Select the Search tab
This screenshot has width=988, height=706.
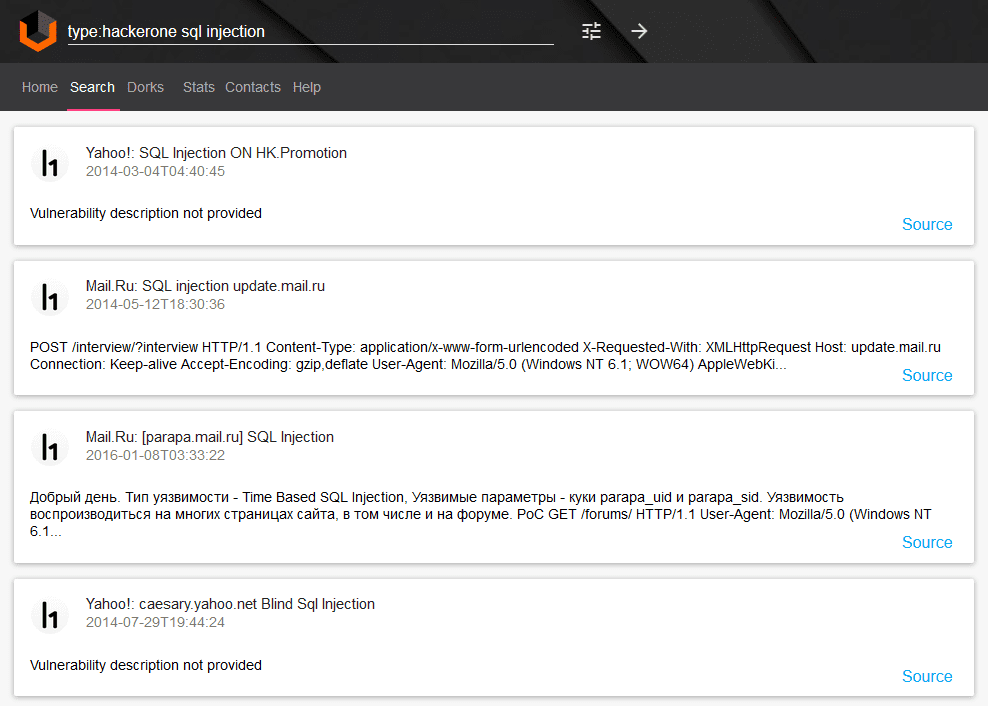92,87
